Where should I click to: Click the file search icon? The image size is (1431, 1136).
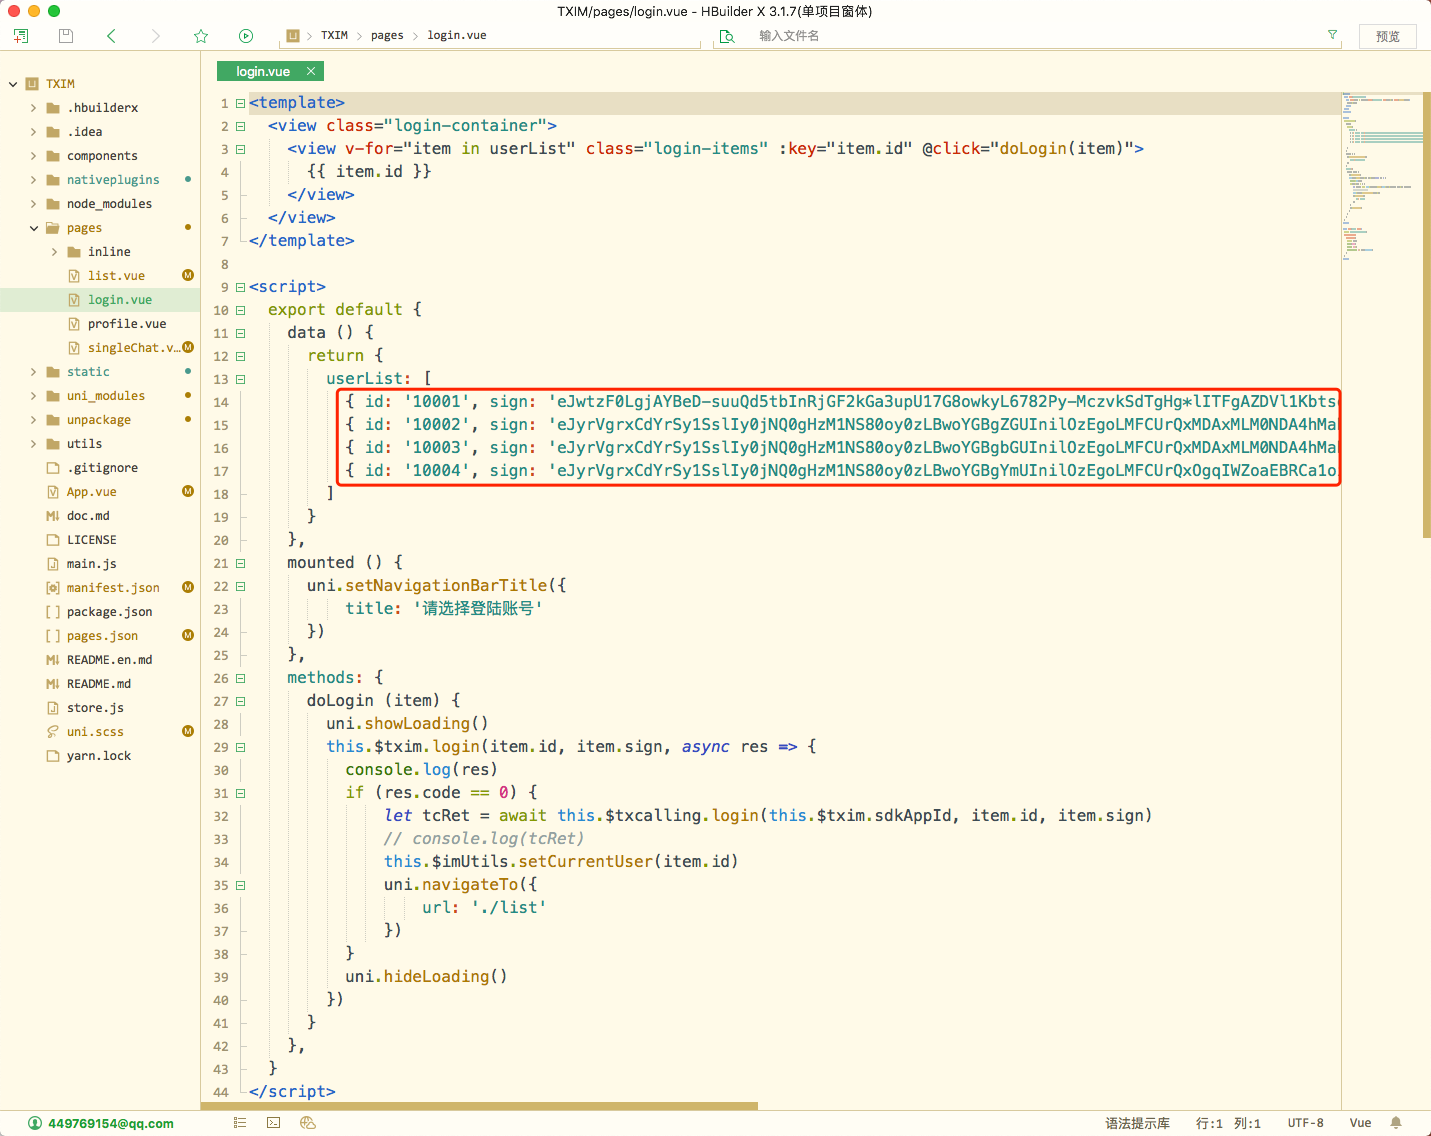click(727, 36)
